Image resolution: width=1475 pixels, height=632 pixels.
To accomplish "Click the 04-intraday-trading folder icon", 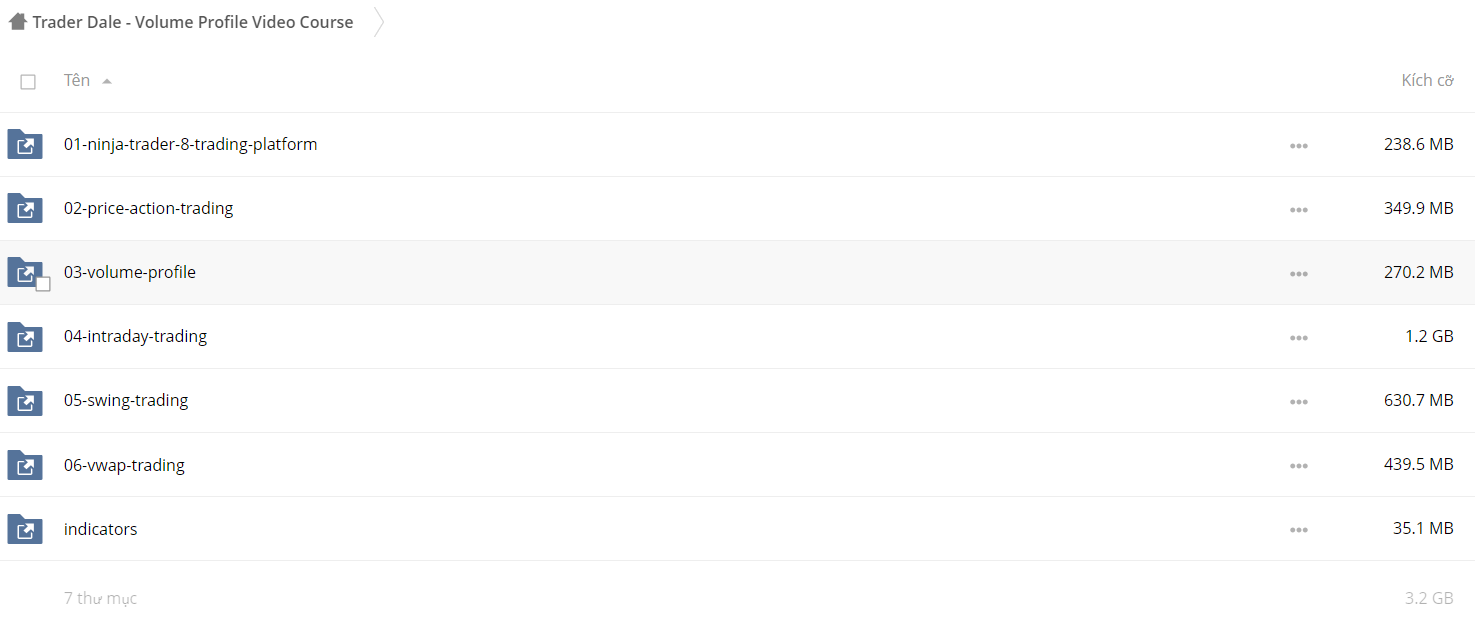I will [x=25, y=337].
